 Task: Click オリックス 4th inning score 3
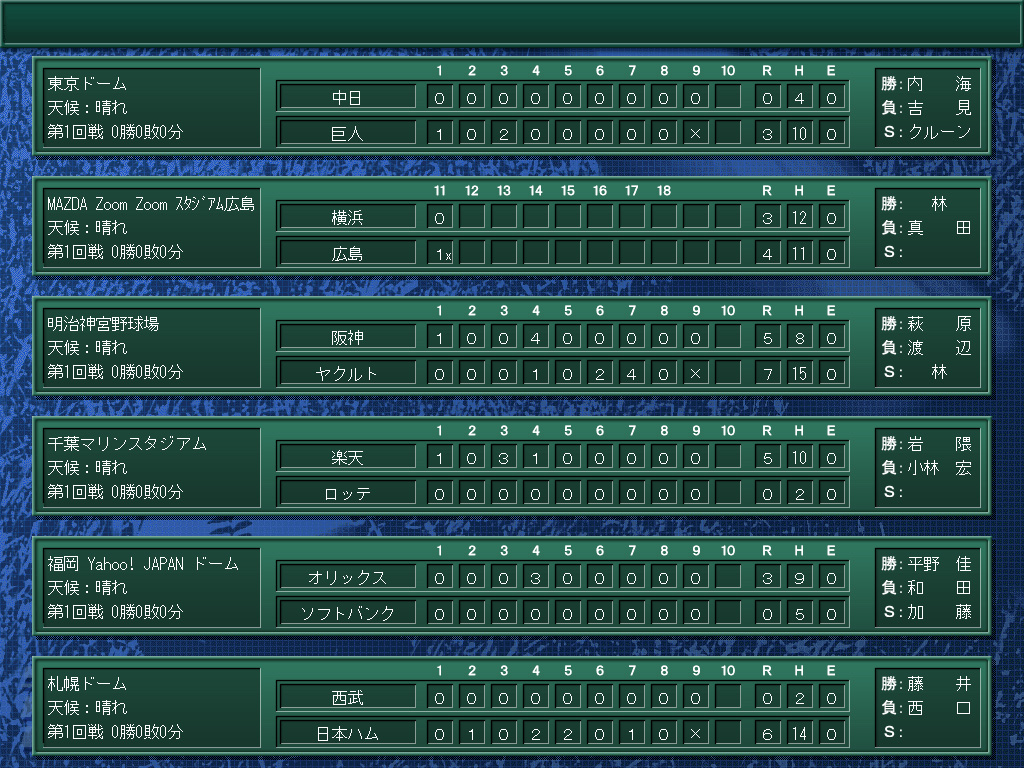coord(536,578)
